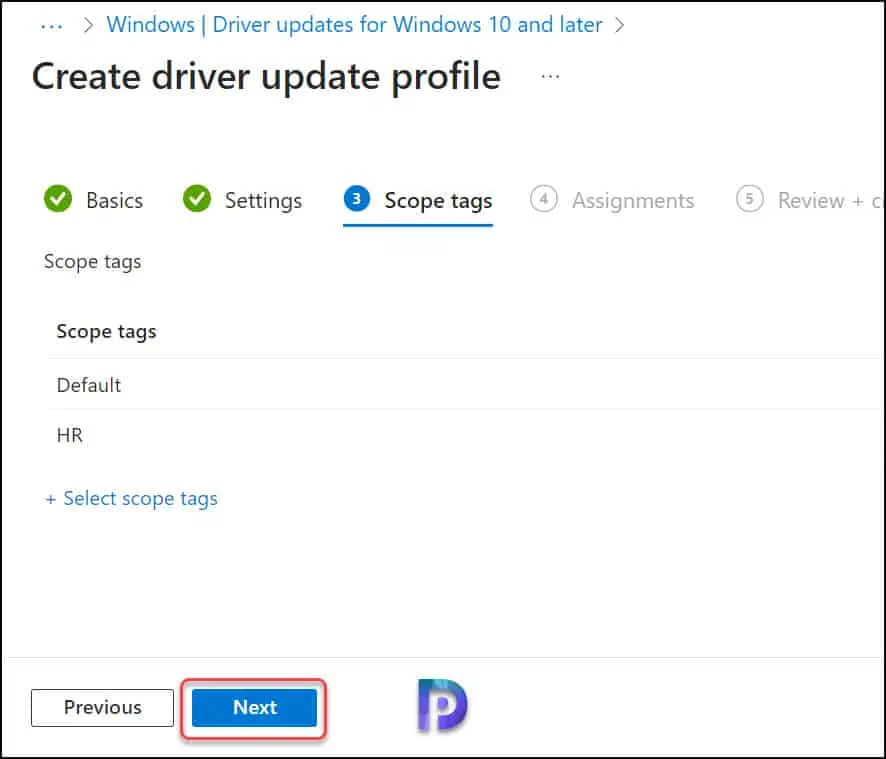
Task: Click the Scope tags column header
Action: click(x=106, y=331)
